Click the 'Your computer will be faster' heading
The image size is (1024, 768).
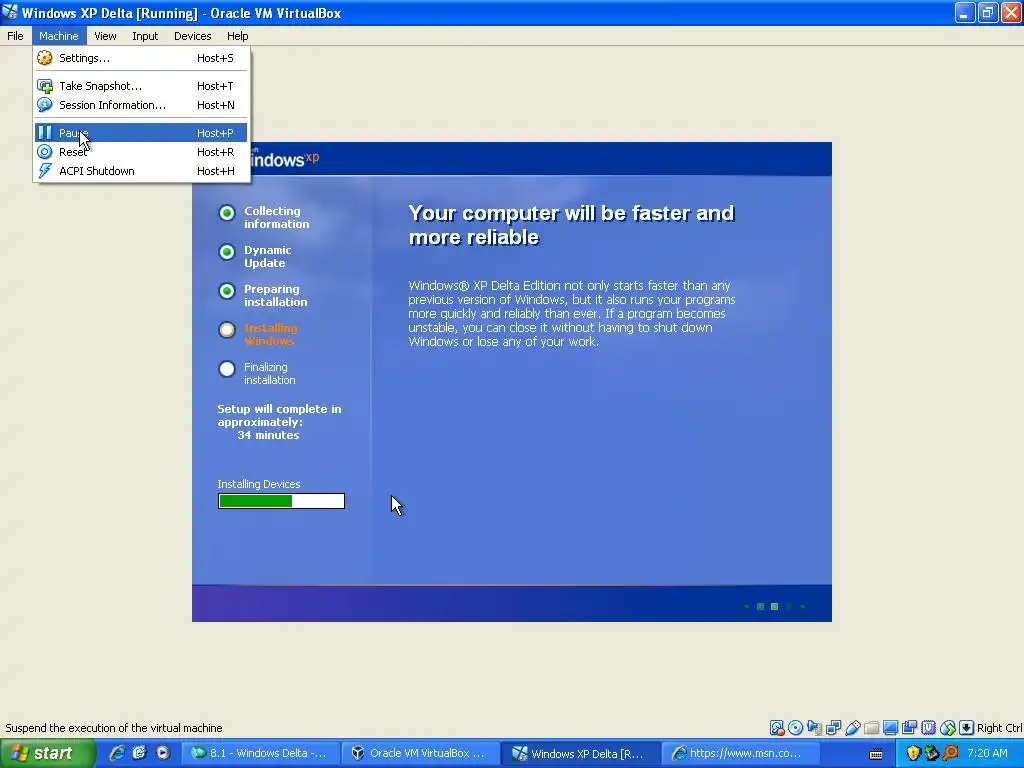(571, 225)
